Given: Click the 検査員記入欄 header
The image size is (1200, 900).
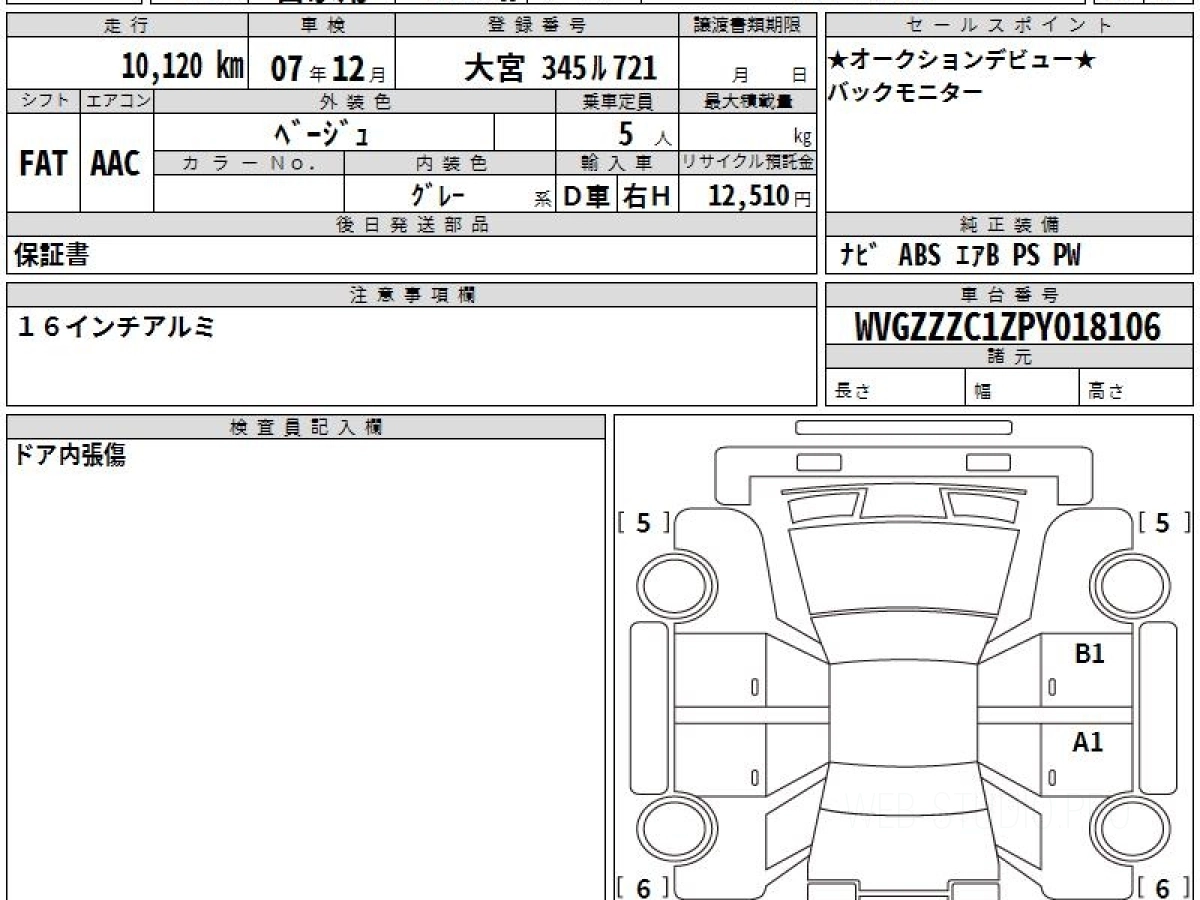Looking at the screenshot, I should click(306, 427).
